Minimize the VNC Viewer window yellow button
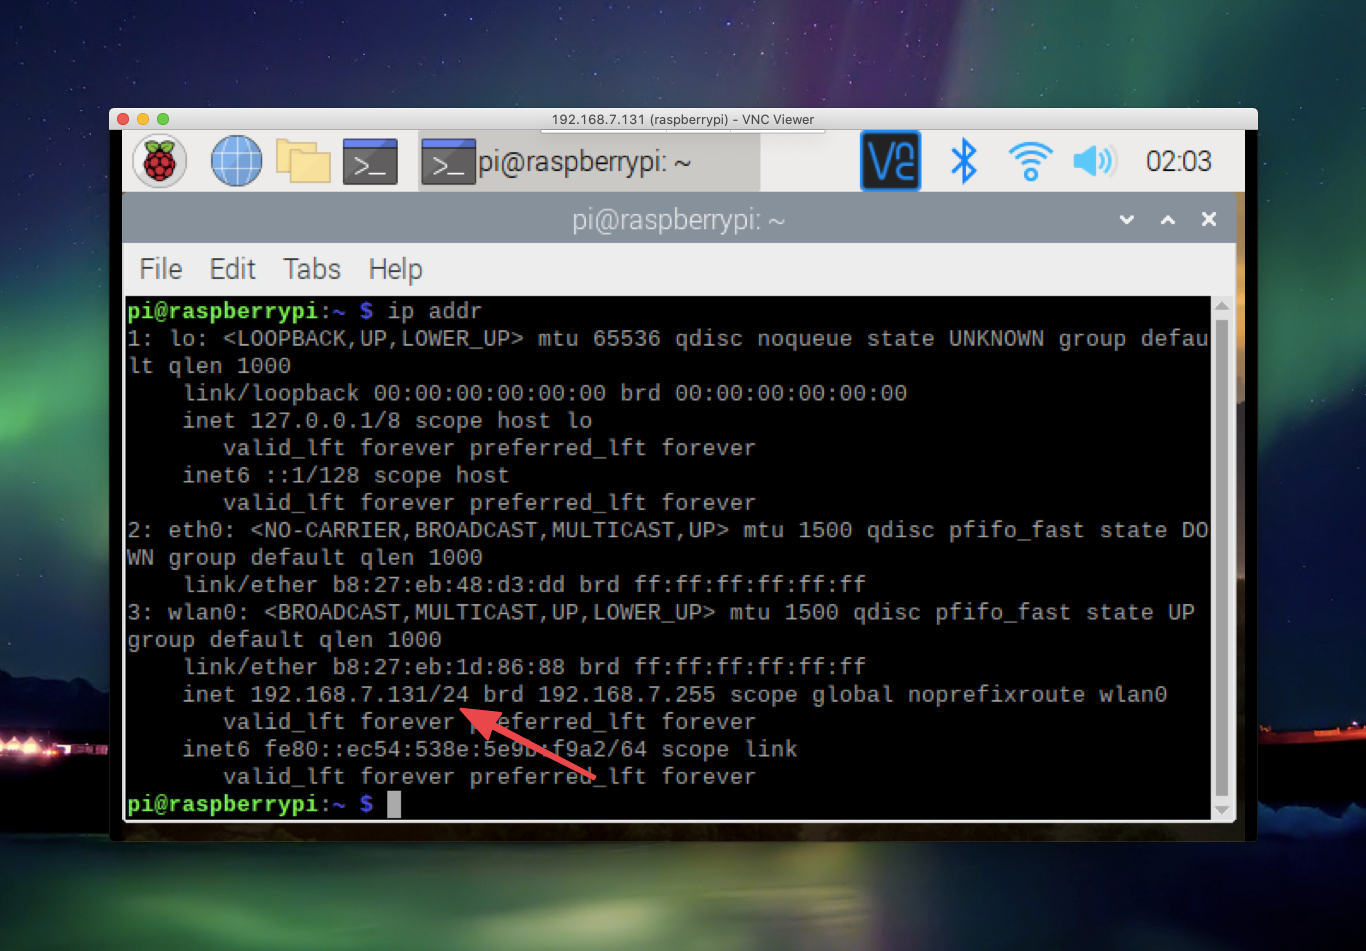The width and height of the screenshot is (1366, 951). coord(144,119)
